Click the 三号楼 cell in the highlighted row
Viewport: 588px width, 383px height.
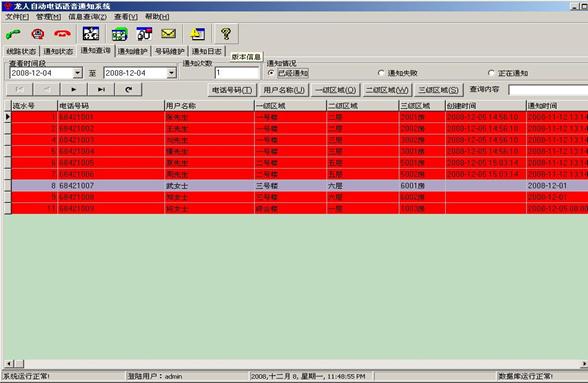point(290,186)
